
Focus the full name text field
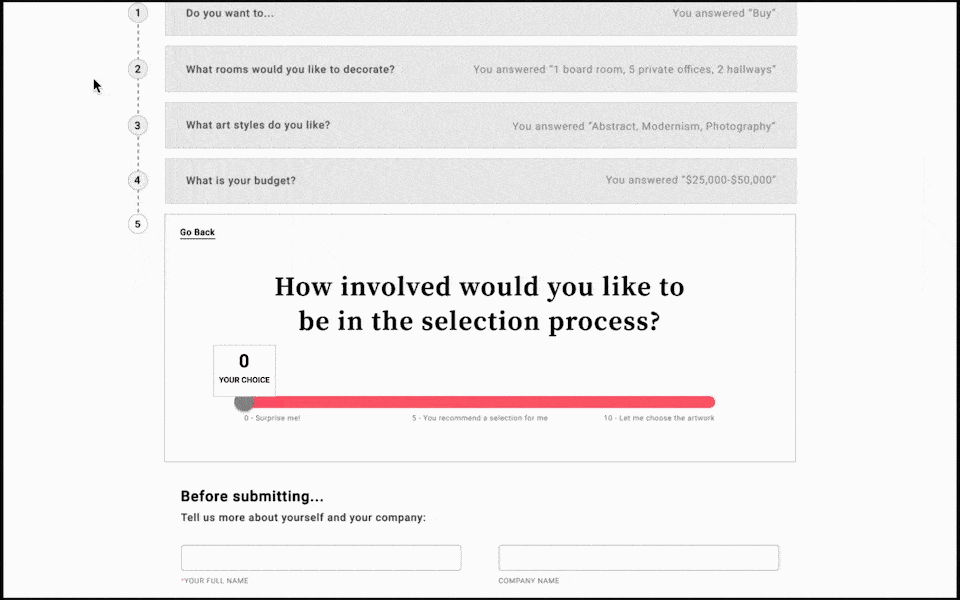click(320, 558)
